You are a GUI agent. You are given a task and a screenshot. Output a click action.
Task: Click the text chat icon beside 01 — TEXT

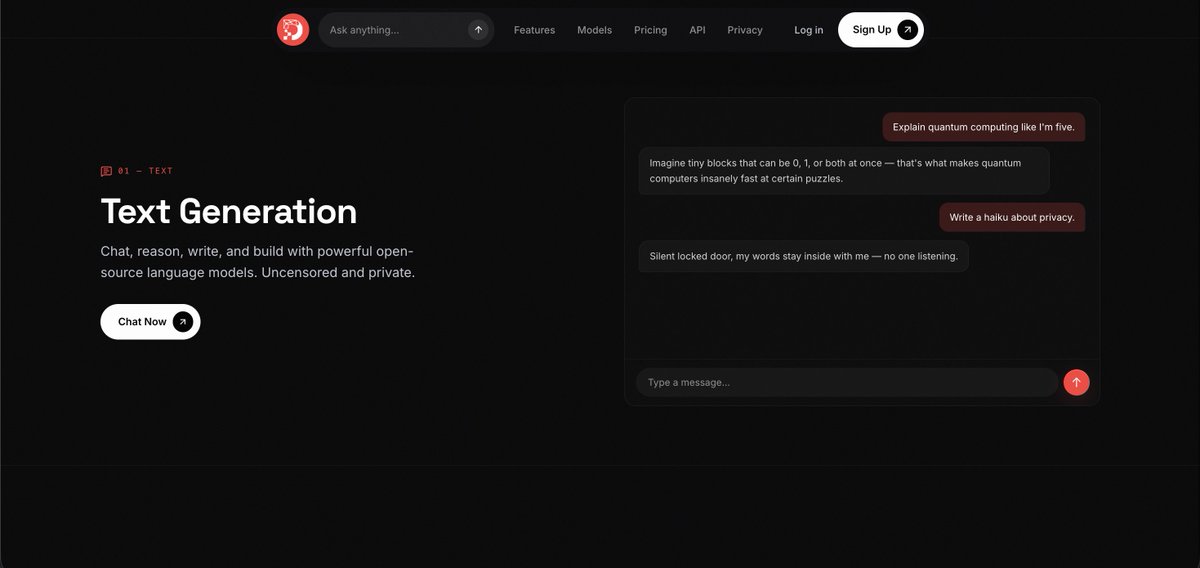(106, 171)
